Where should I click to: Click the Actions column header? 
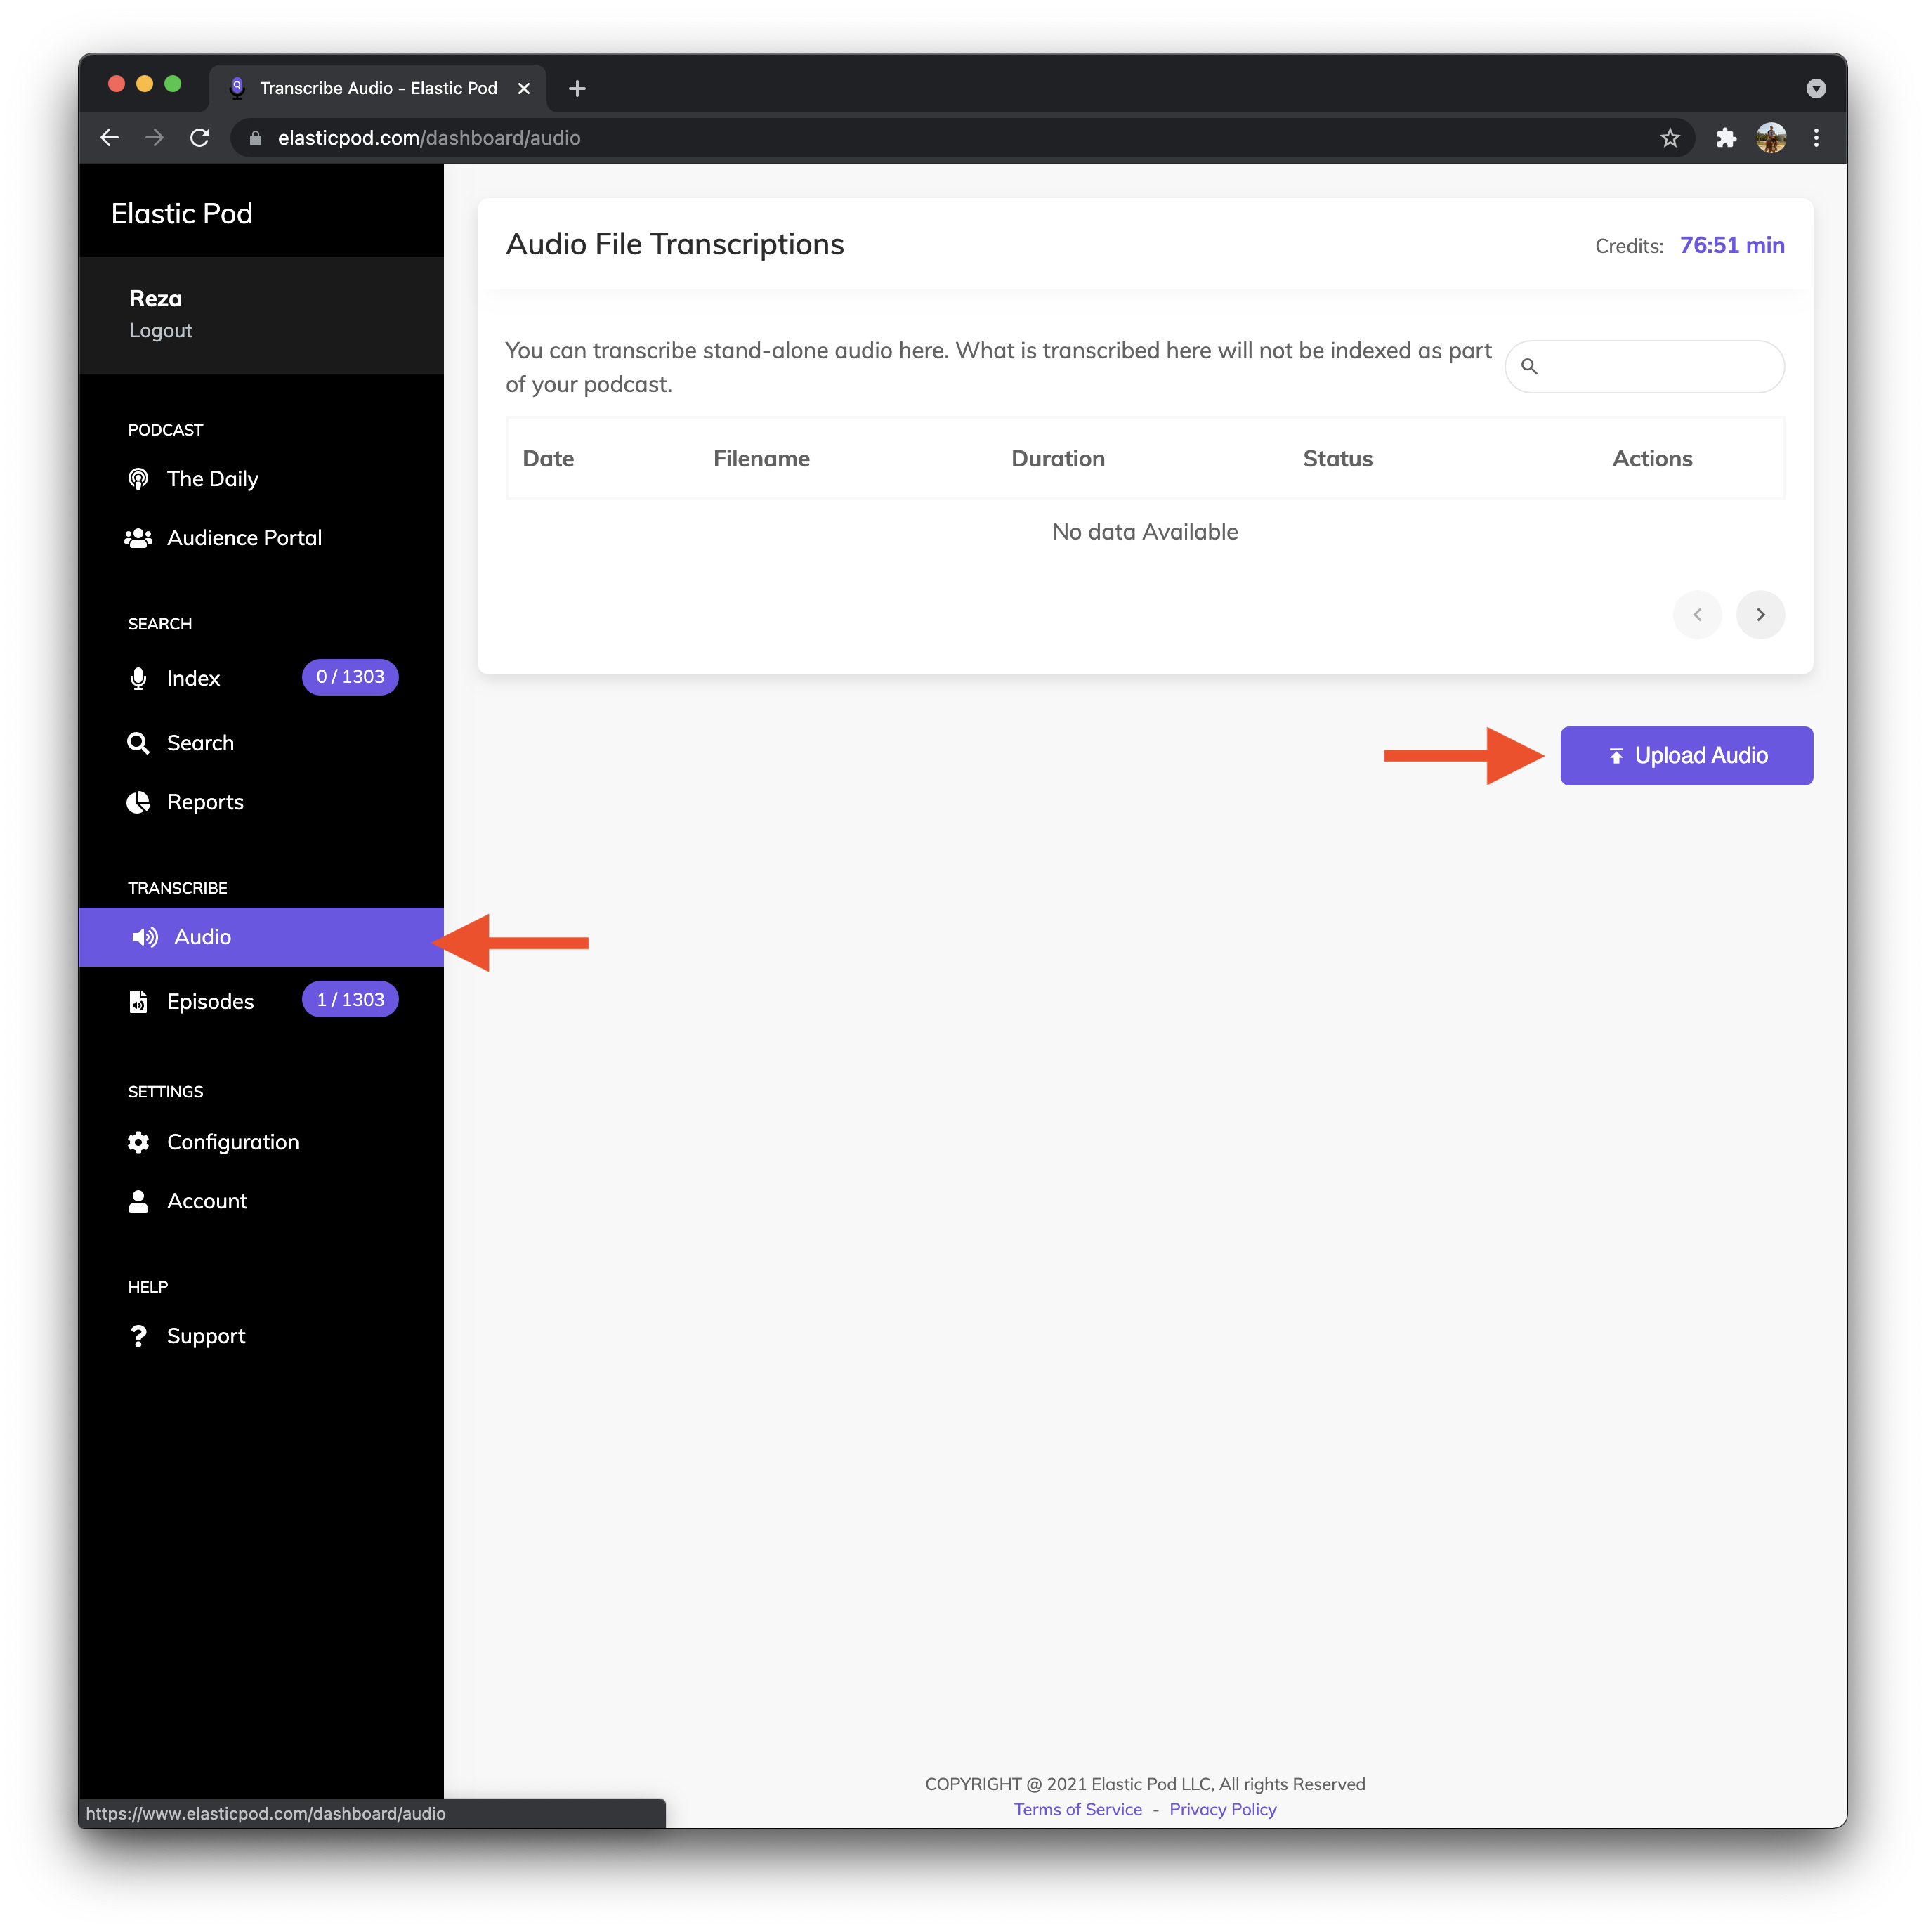(x=1652, y=459)
